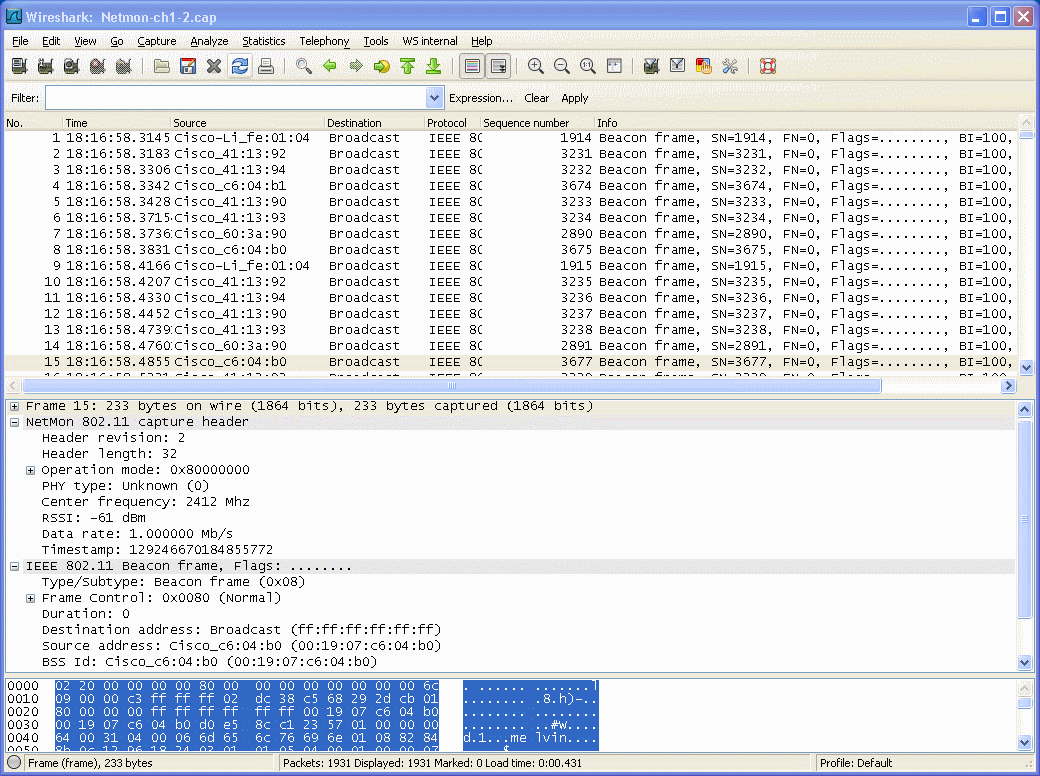This screenshot has height=776, width=1040.
Task: Open the Edit menu
Action: pos(51,41)
